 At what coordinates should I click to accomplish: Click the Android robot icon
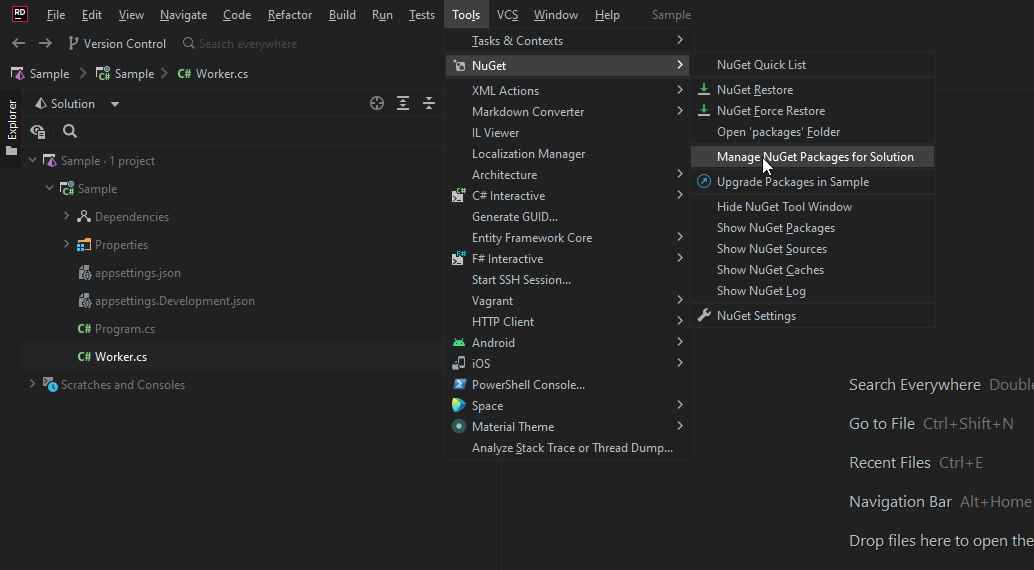(458, 342)
